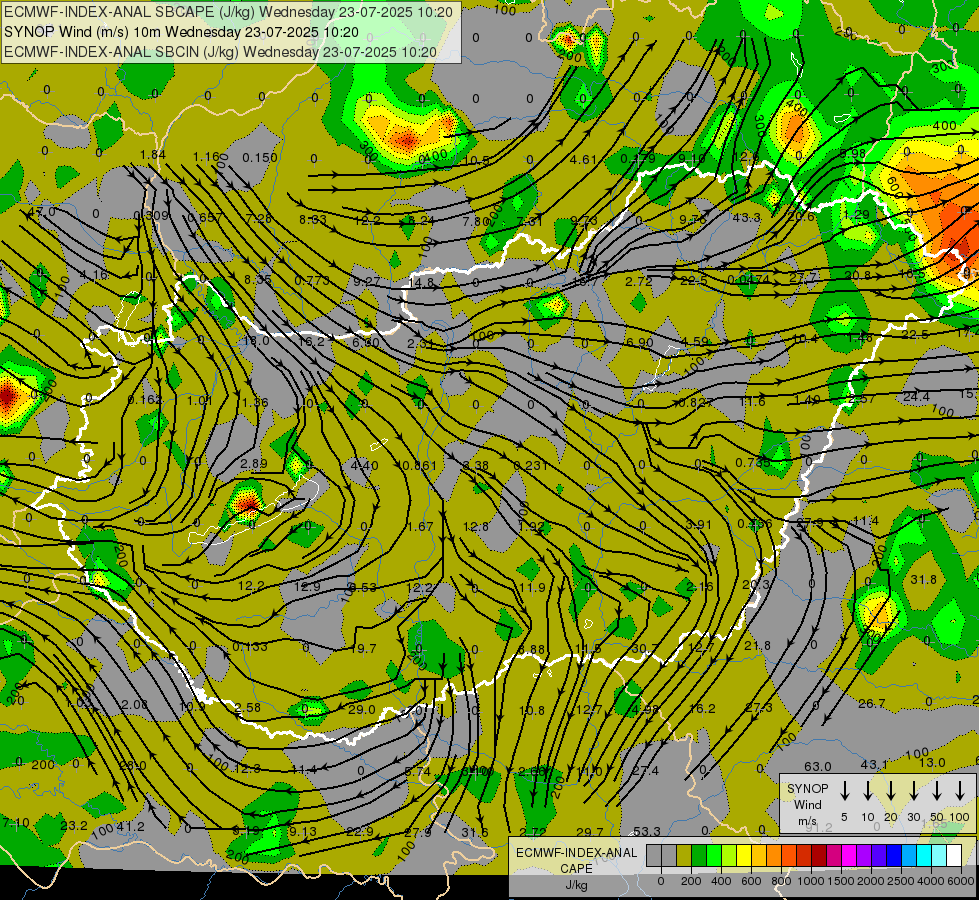Click the 63.0 value on the map
Screen dimensions: 979x900
pyautogui.click(x=817, y=766)
